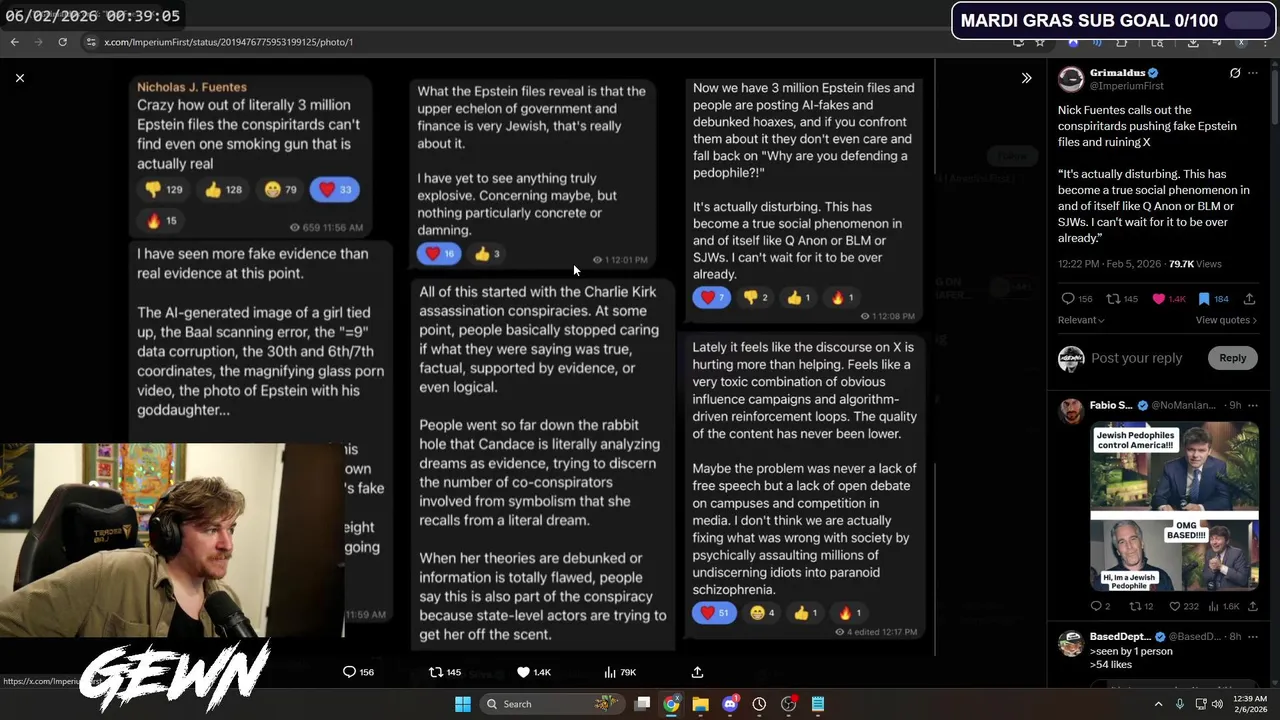The width and height of the screenshot is (1280, 720).
Task: Open the Clock app taskbar icon
Action: point(759,704)
